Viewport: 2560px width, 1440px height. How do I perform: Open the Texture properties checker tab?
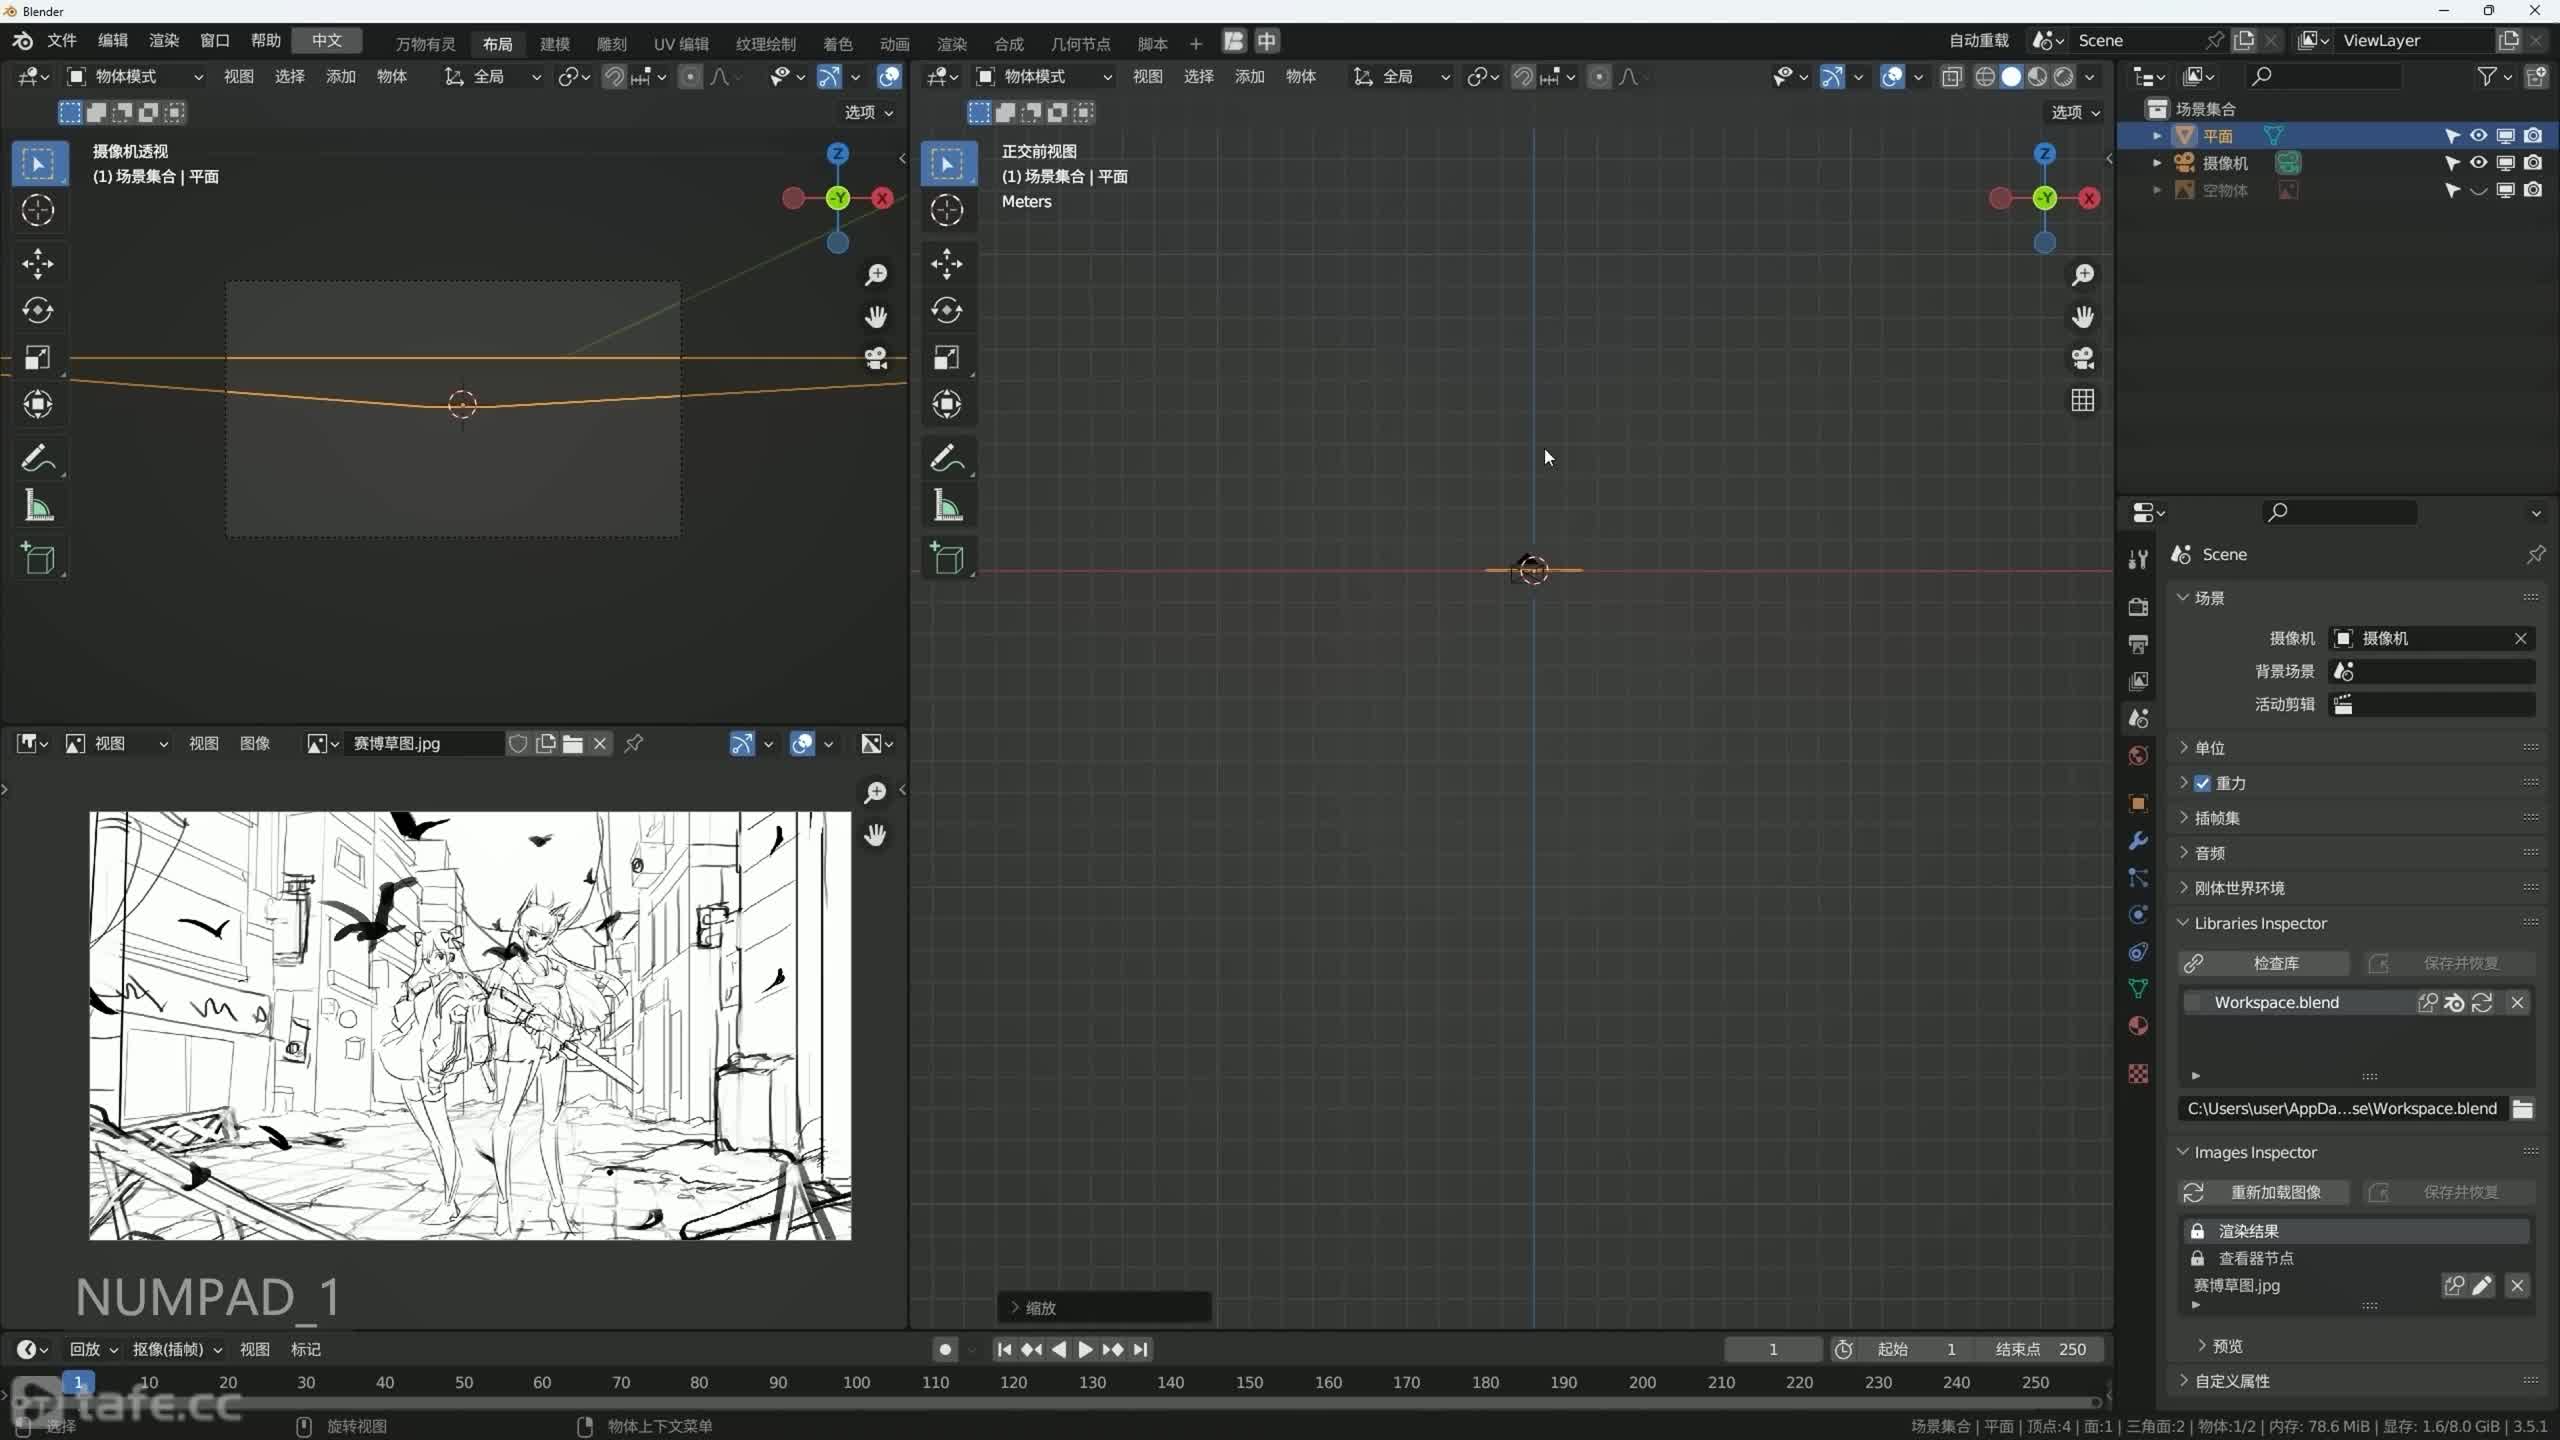coord(2138,1073)
